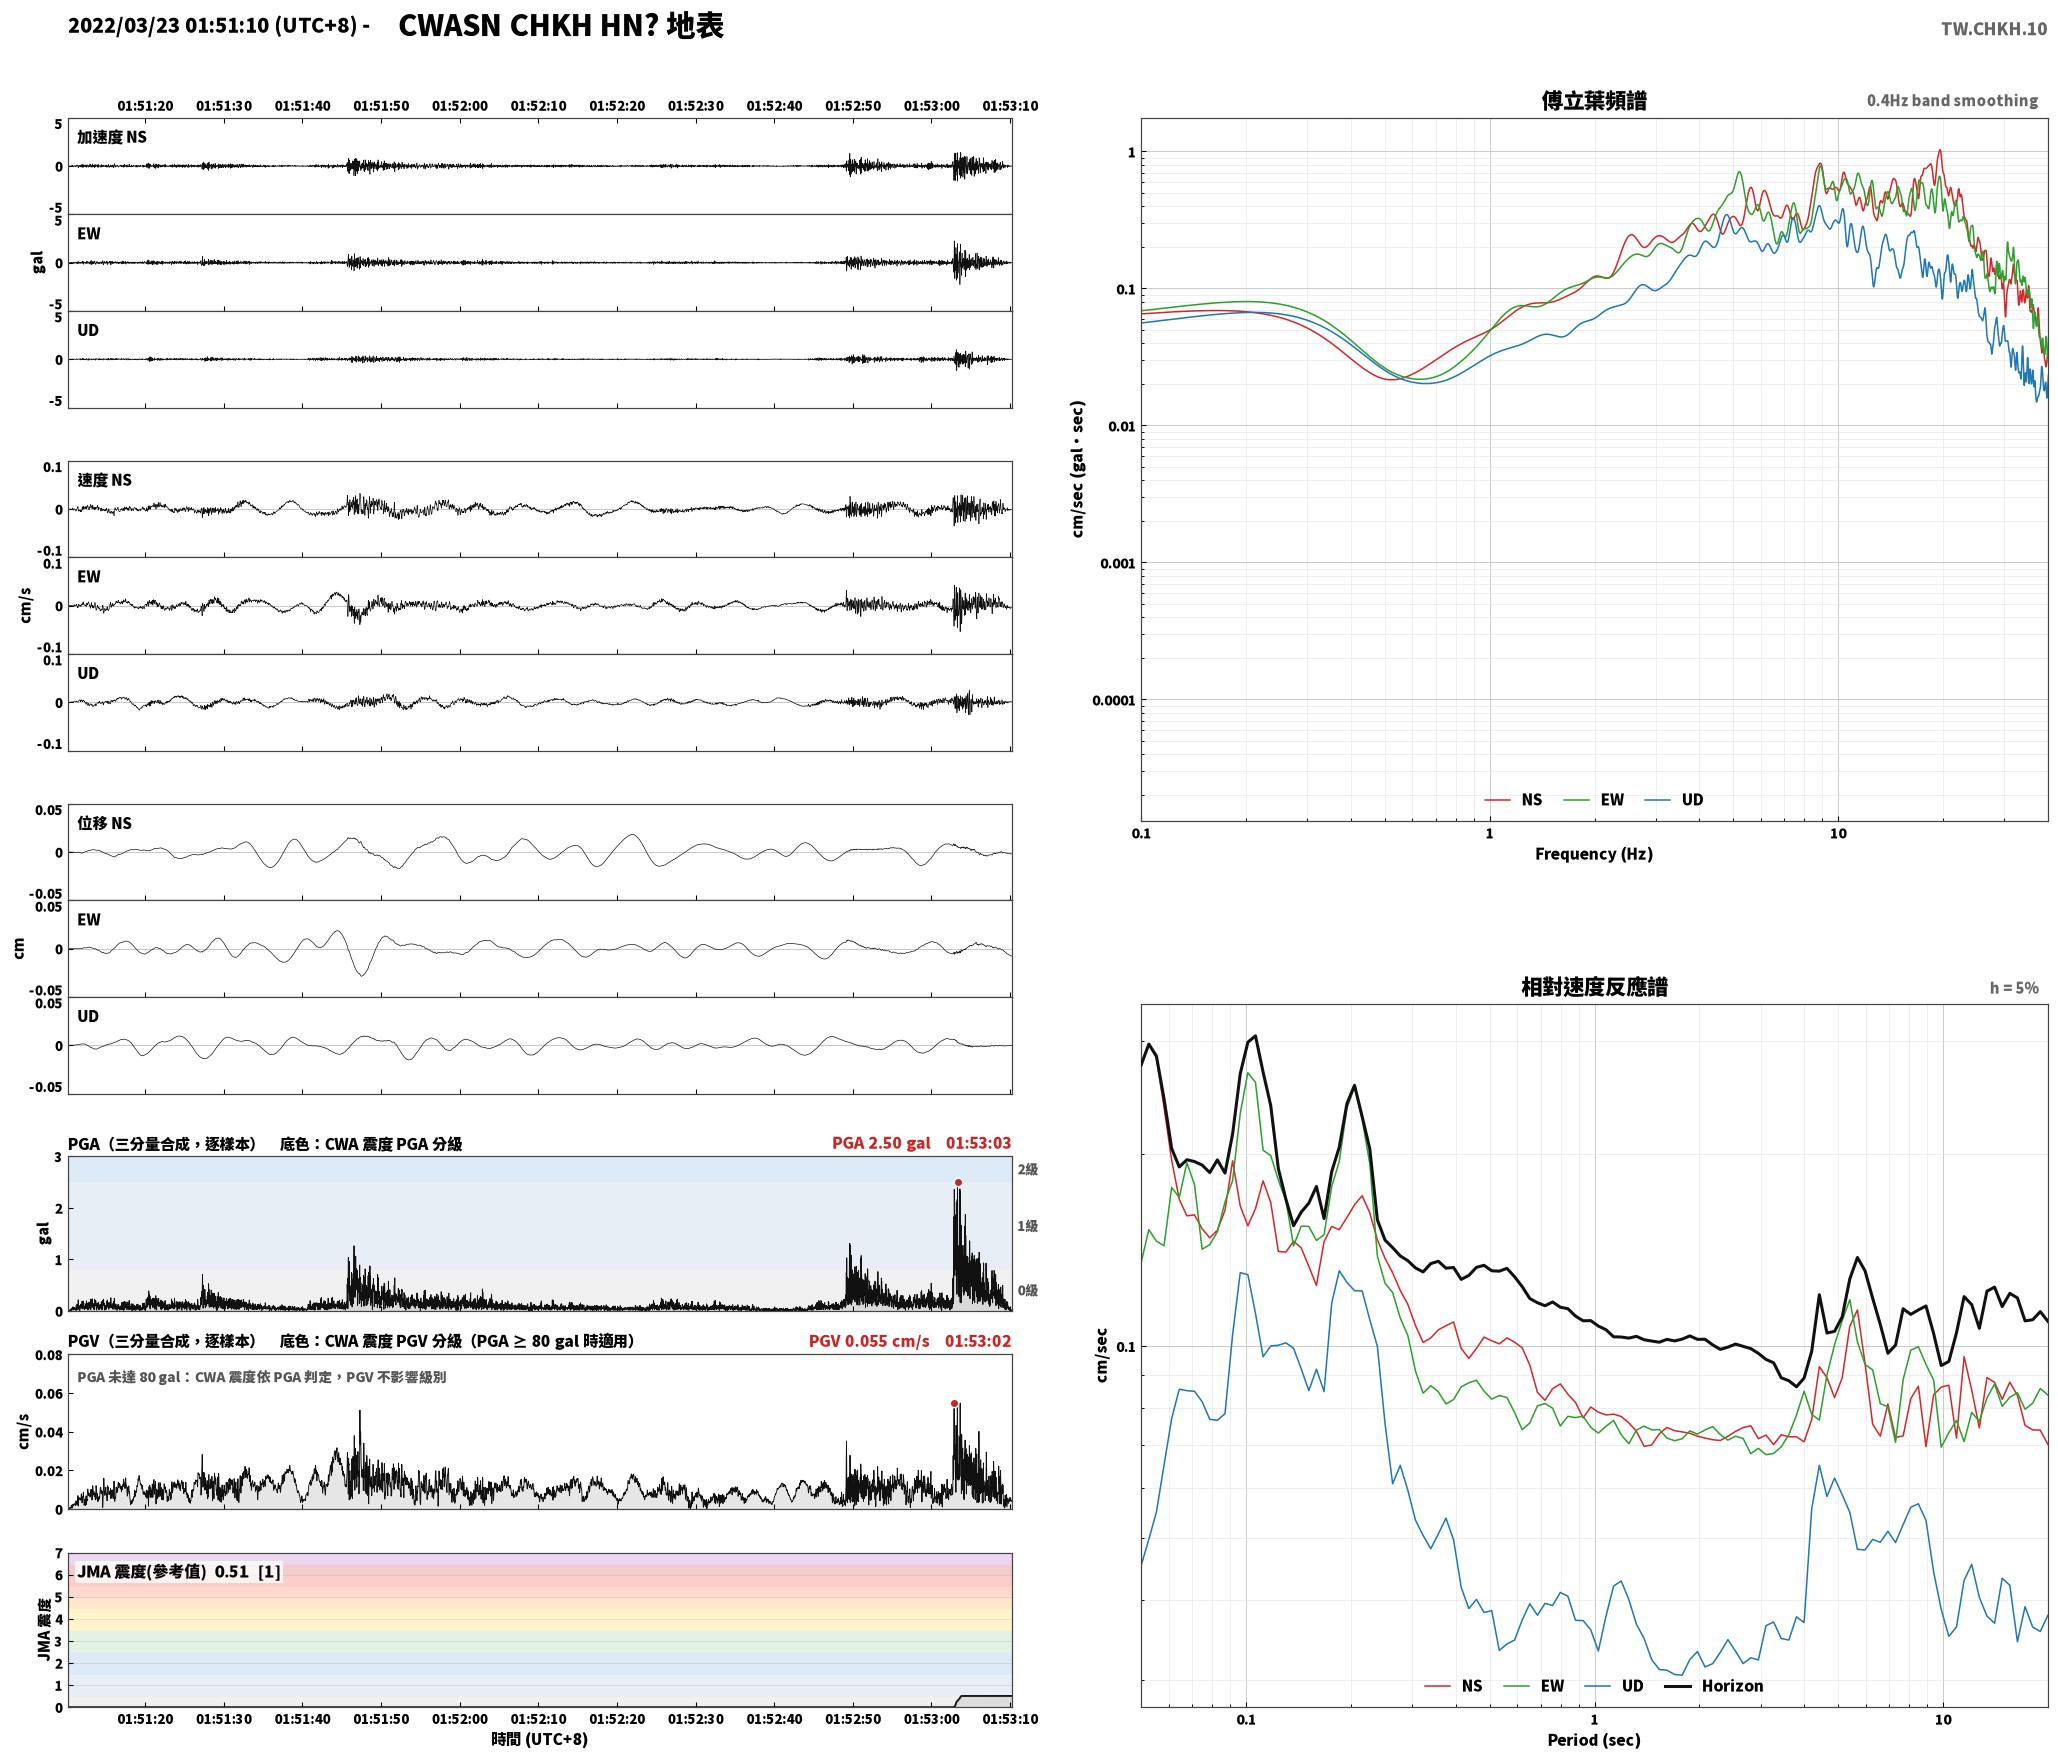Click the CWASN CHKH HN? 地表 heading
Screen dimensions: 2058x1760
[x=561, y=26]
